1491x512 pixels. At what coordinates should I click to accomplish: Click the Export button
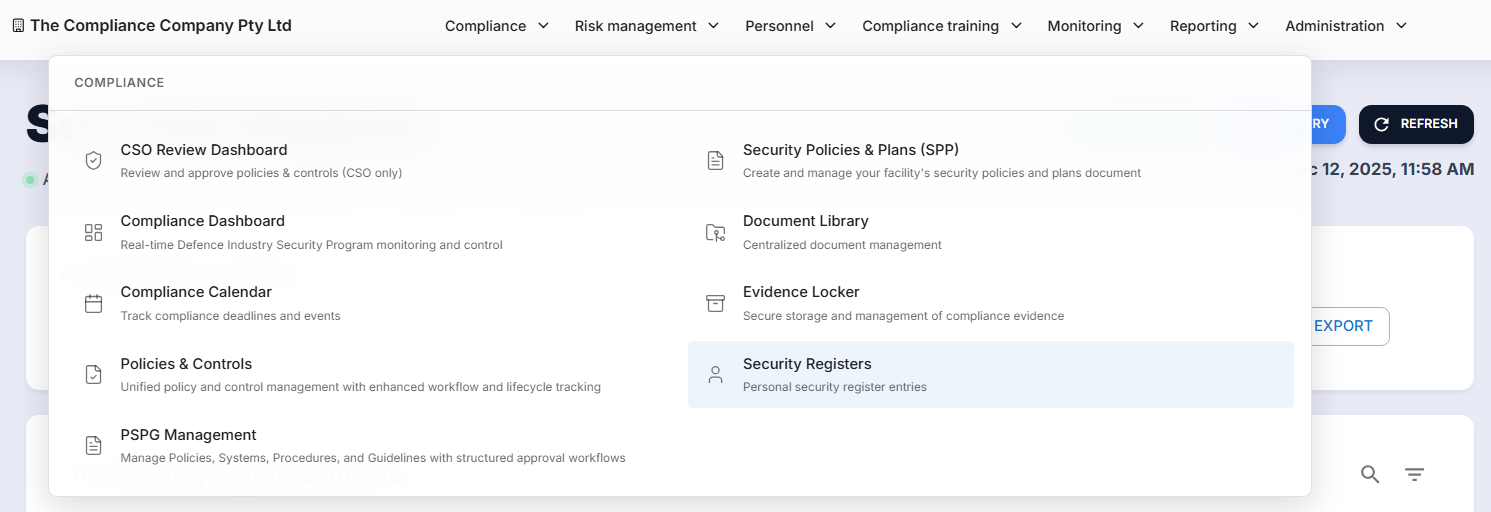click(x=1343, y=326)
